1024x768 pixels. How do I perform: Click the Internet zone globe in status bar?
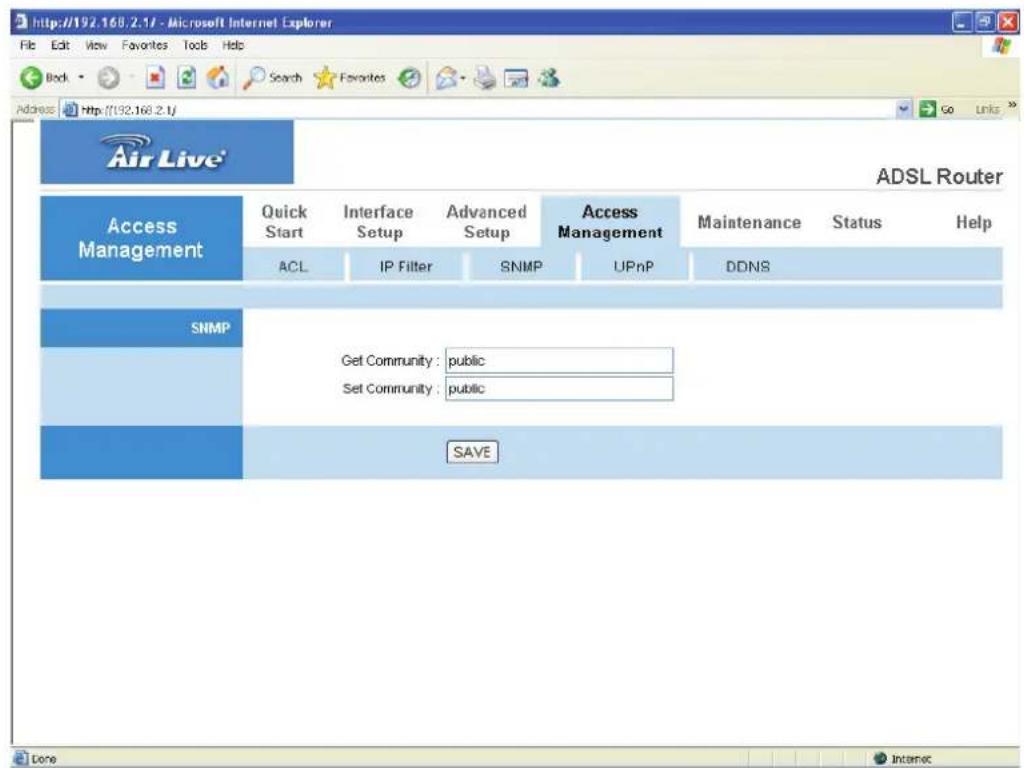point(880,758)
